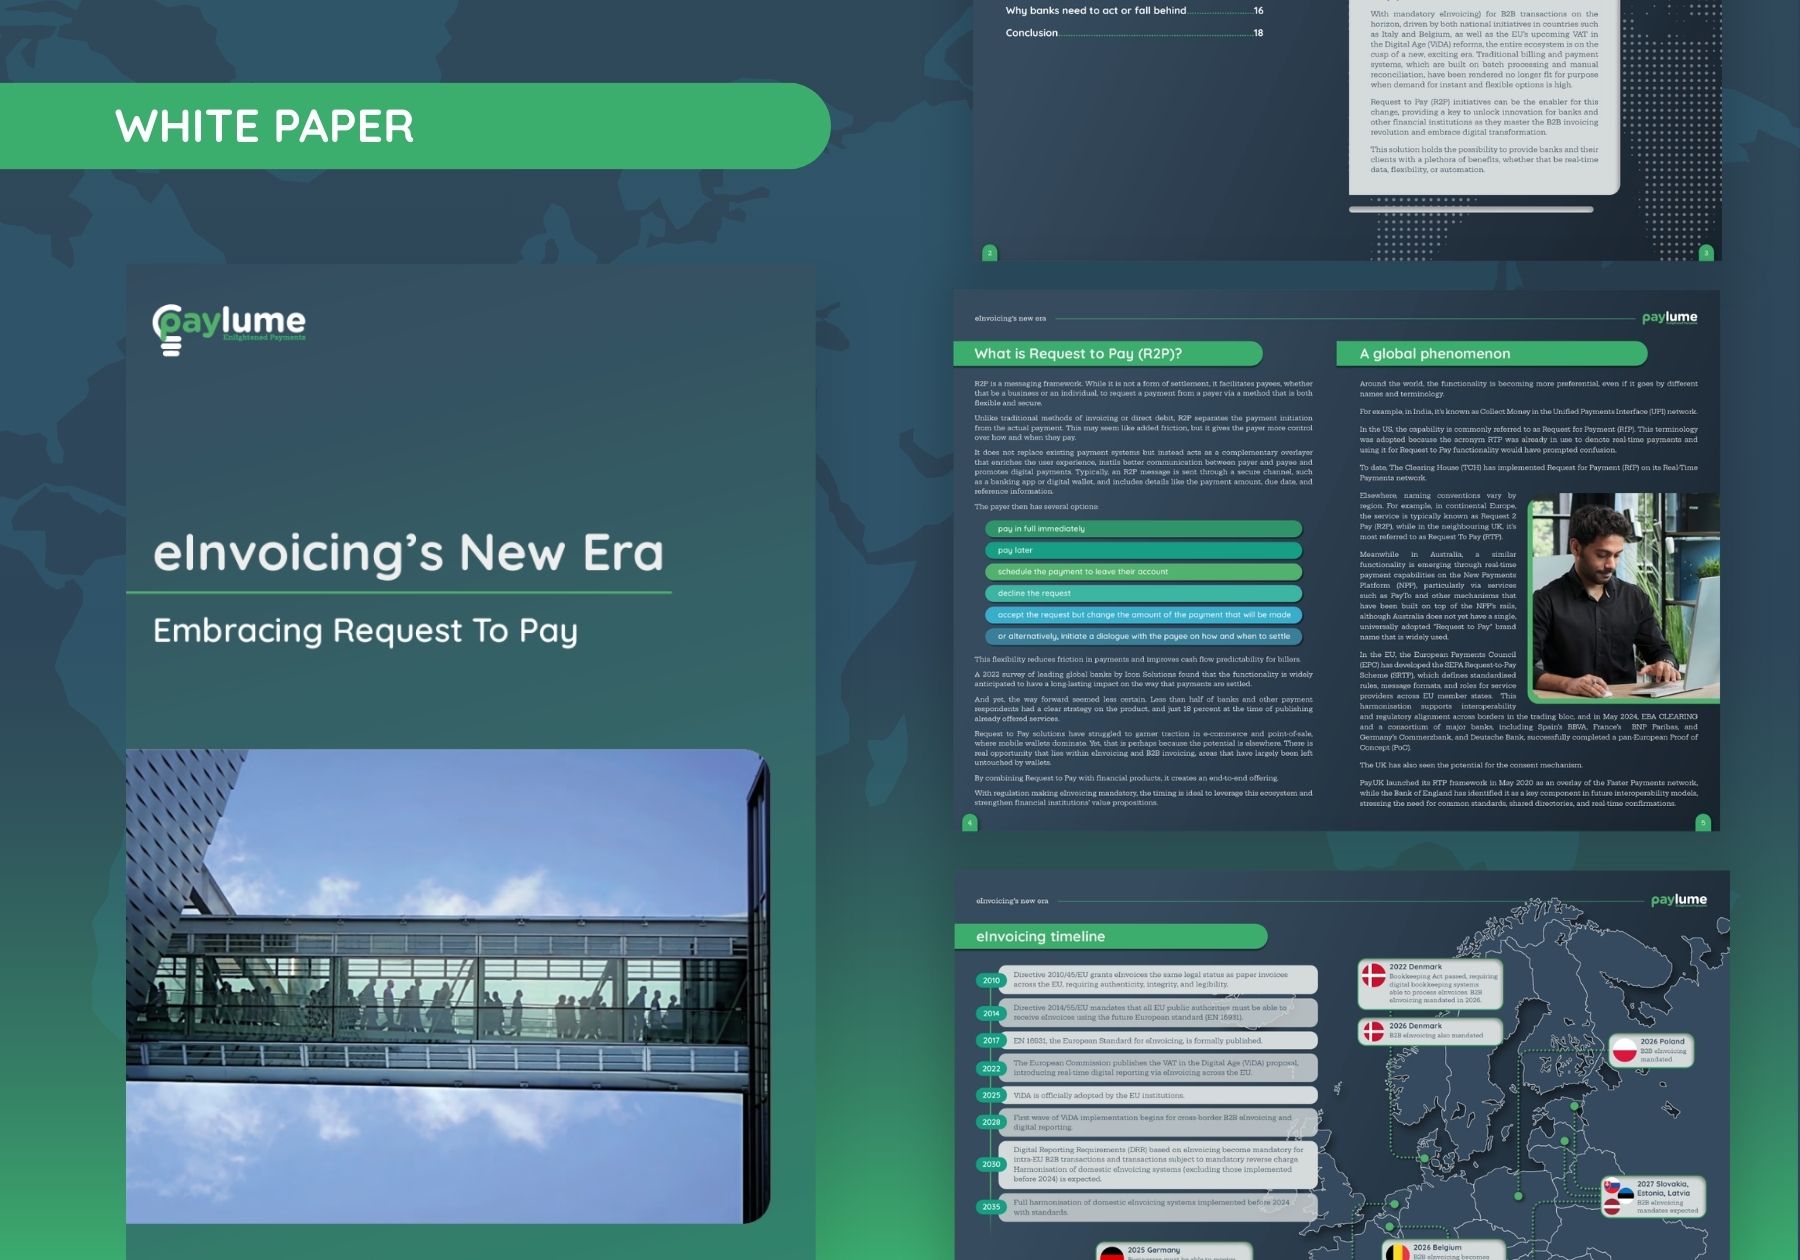Click the page 4 number badge
The width and height of the screenshot is (1800, 1260).
[x=969, y=822]
